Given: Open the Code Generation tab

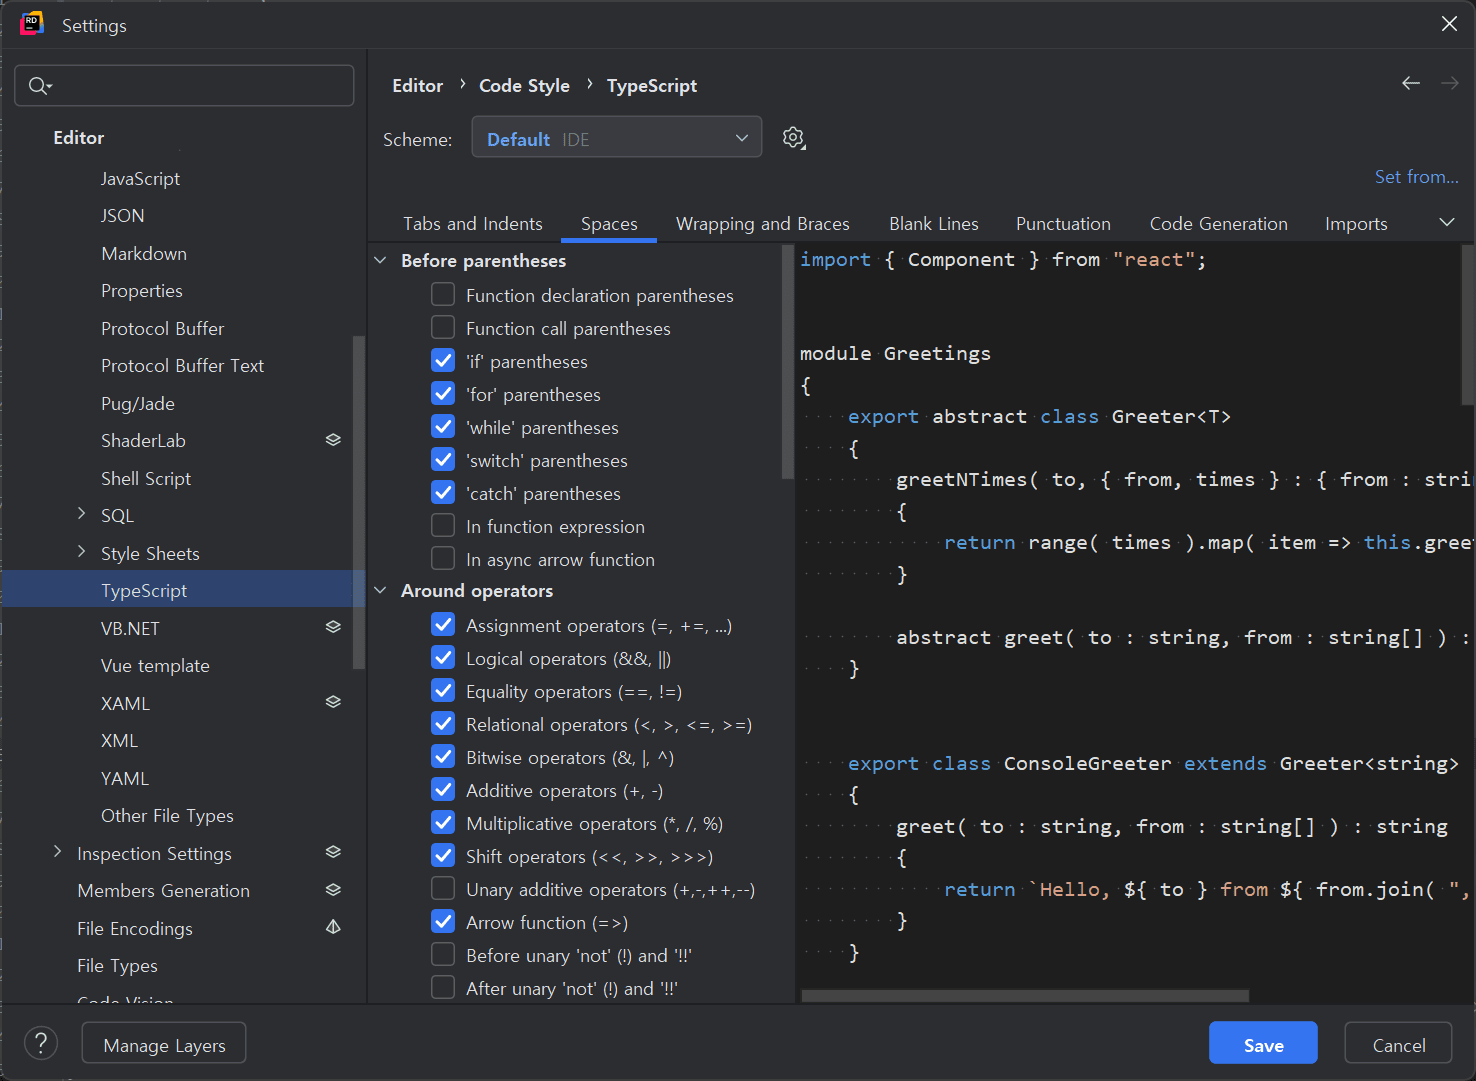Looking at the screenshot, I should pyautogui.click(x=1219, y=224).
